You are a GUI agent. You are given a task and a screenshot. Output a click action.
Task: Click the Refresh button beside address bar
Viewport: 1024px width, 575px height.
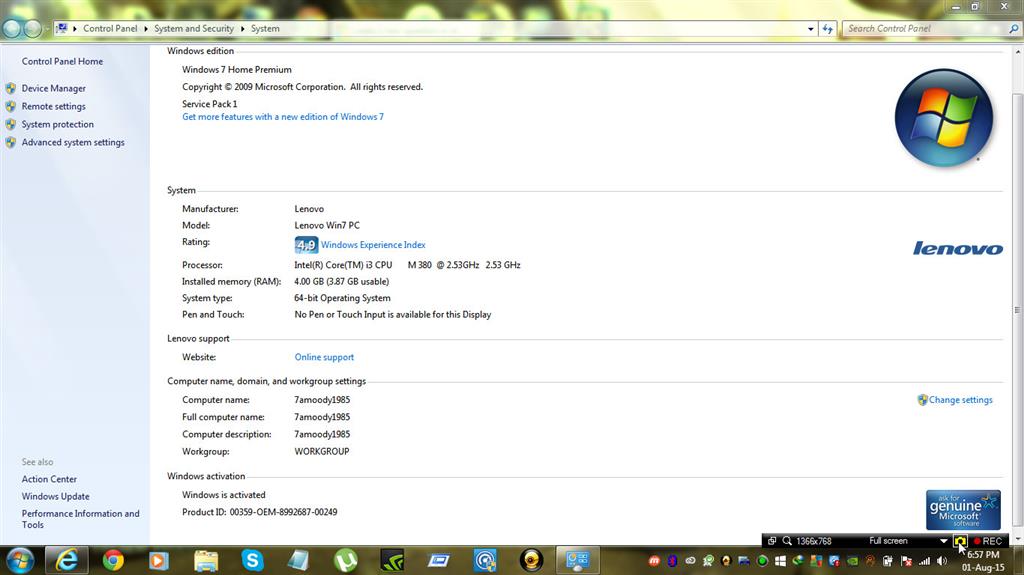(827, 29)
